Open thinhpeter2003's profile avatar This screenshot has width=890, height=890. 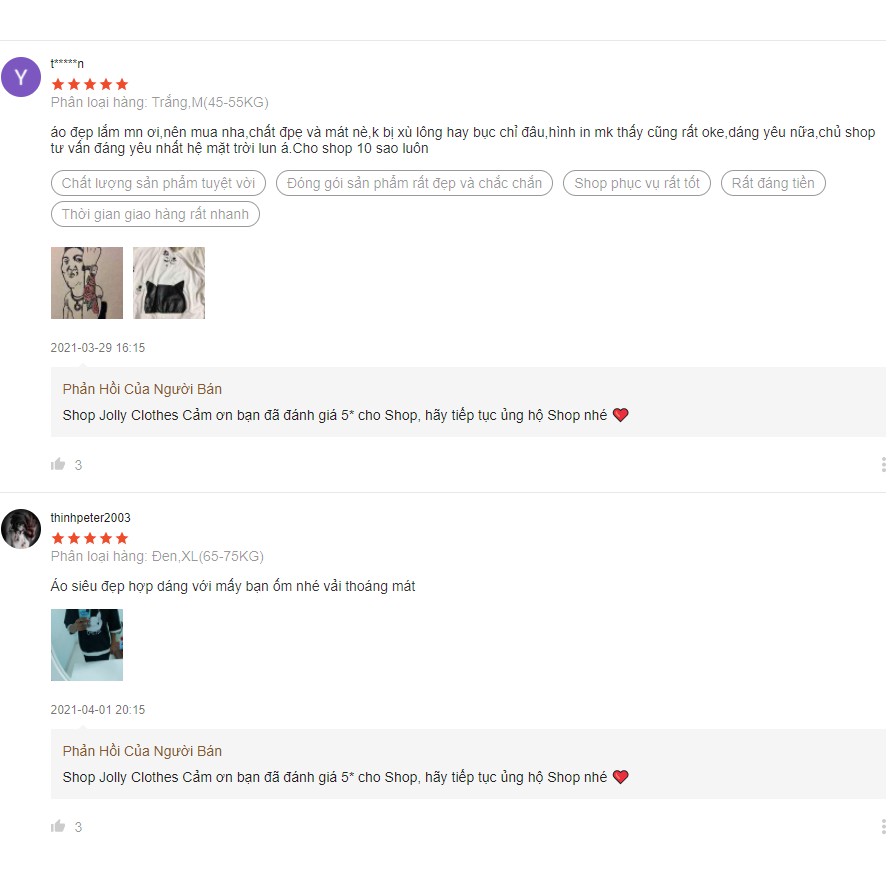[x=21, y=528]
